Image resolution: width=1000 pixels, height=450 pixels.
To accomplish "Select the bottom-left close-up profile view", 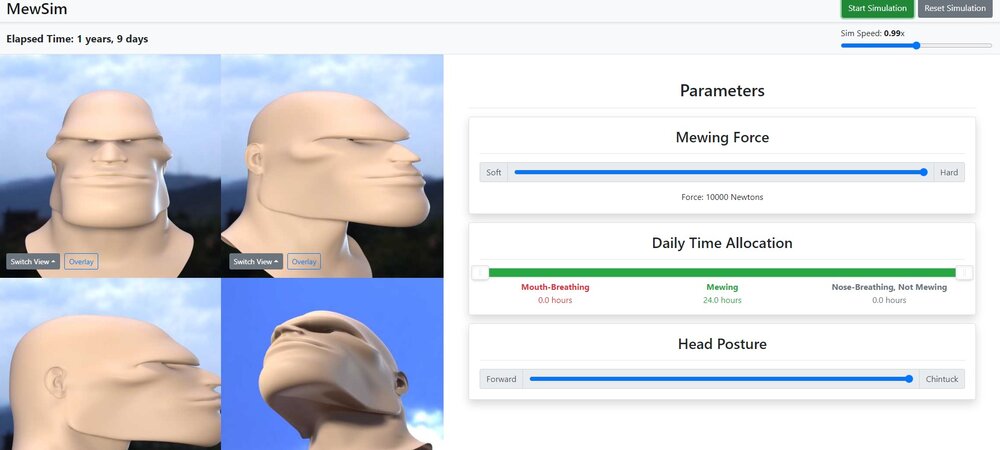I will click(x=110, y=364).
